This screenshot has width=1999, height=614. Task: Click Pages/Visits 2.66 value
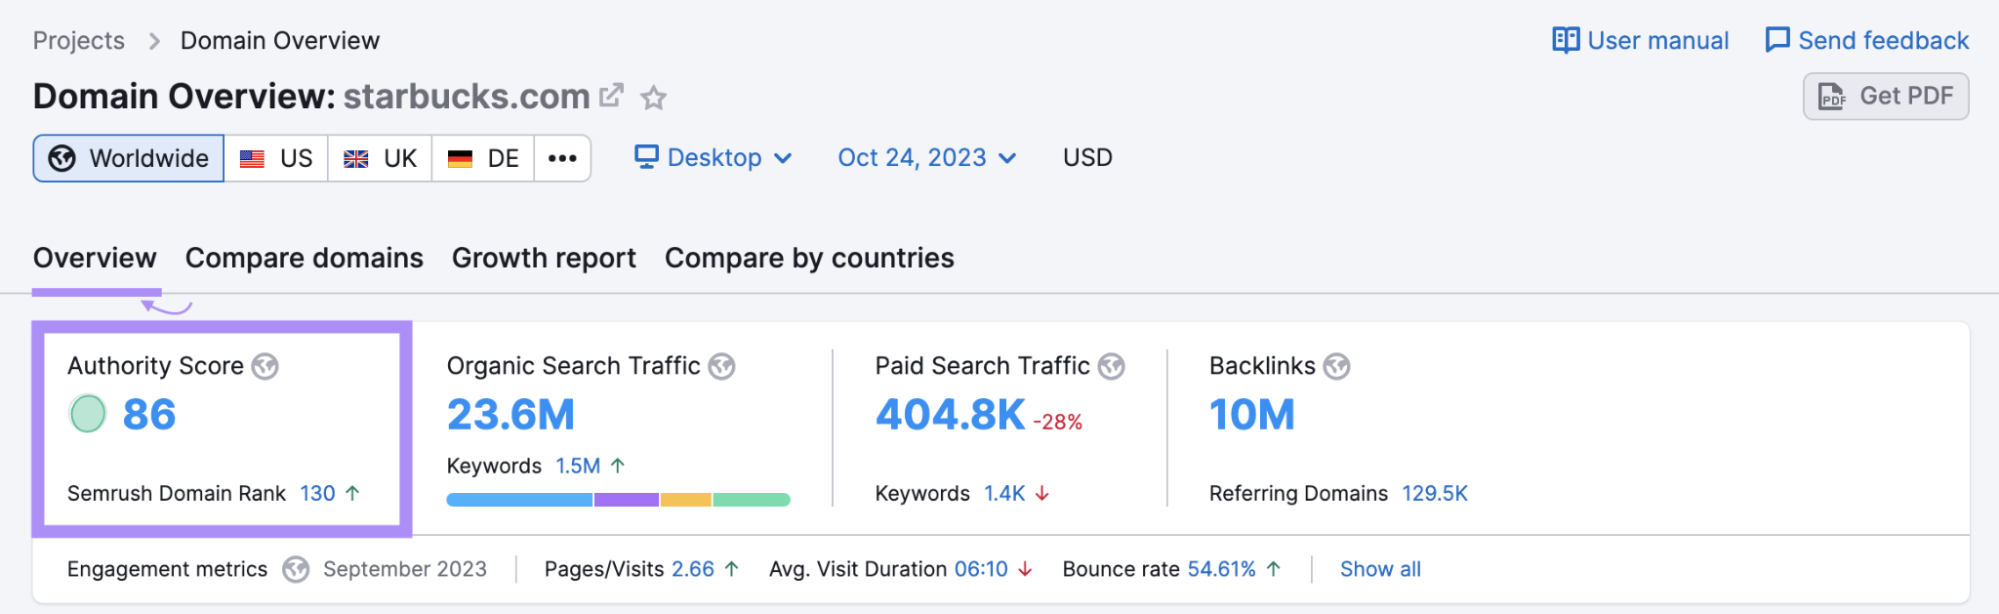click(x=693, y=569)
